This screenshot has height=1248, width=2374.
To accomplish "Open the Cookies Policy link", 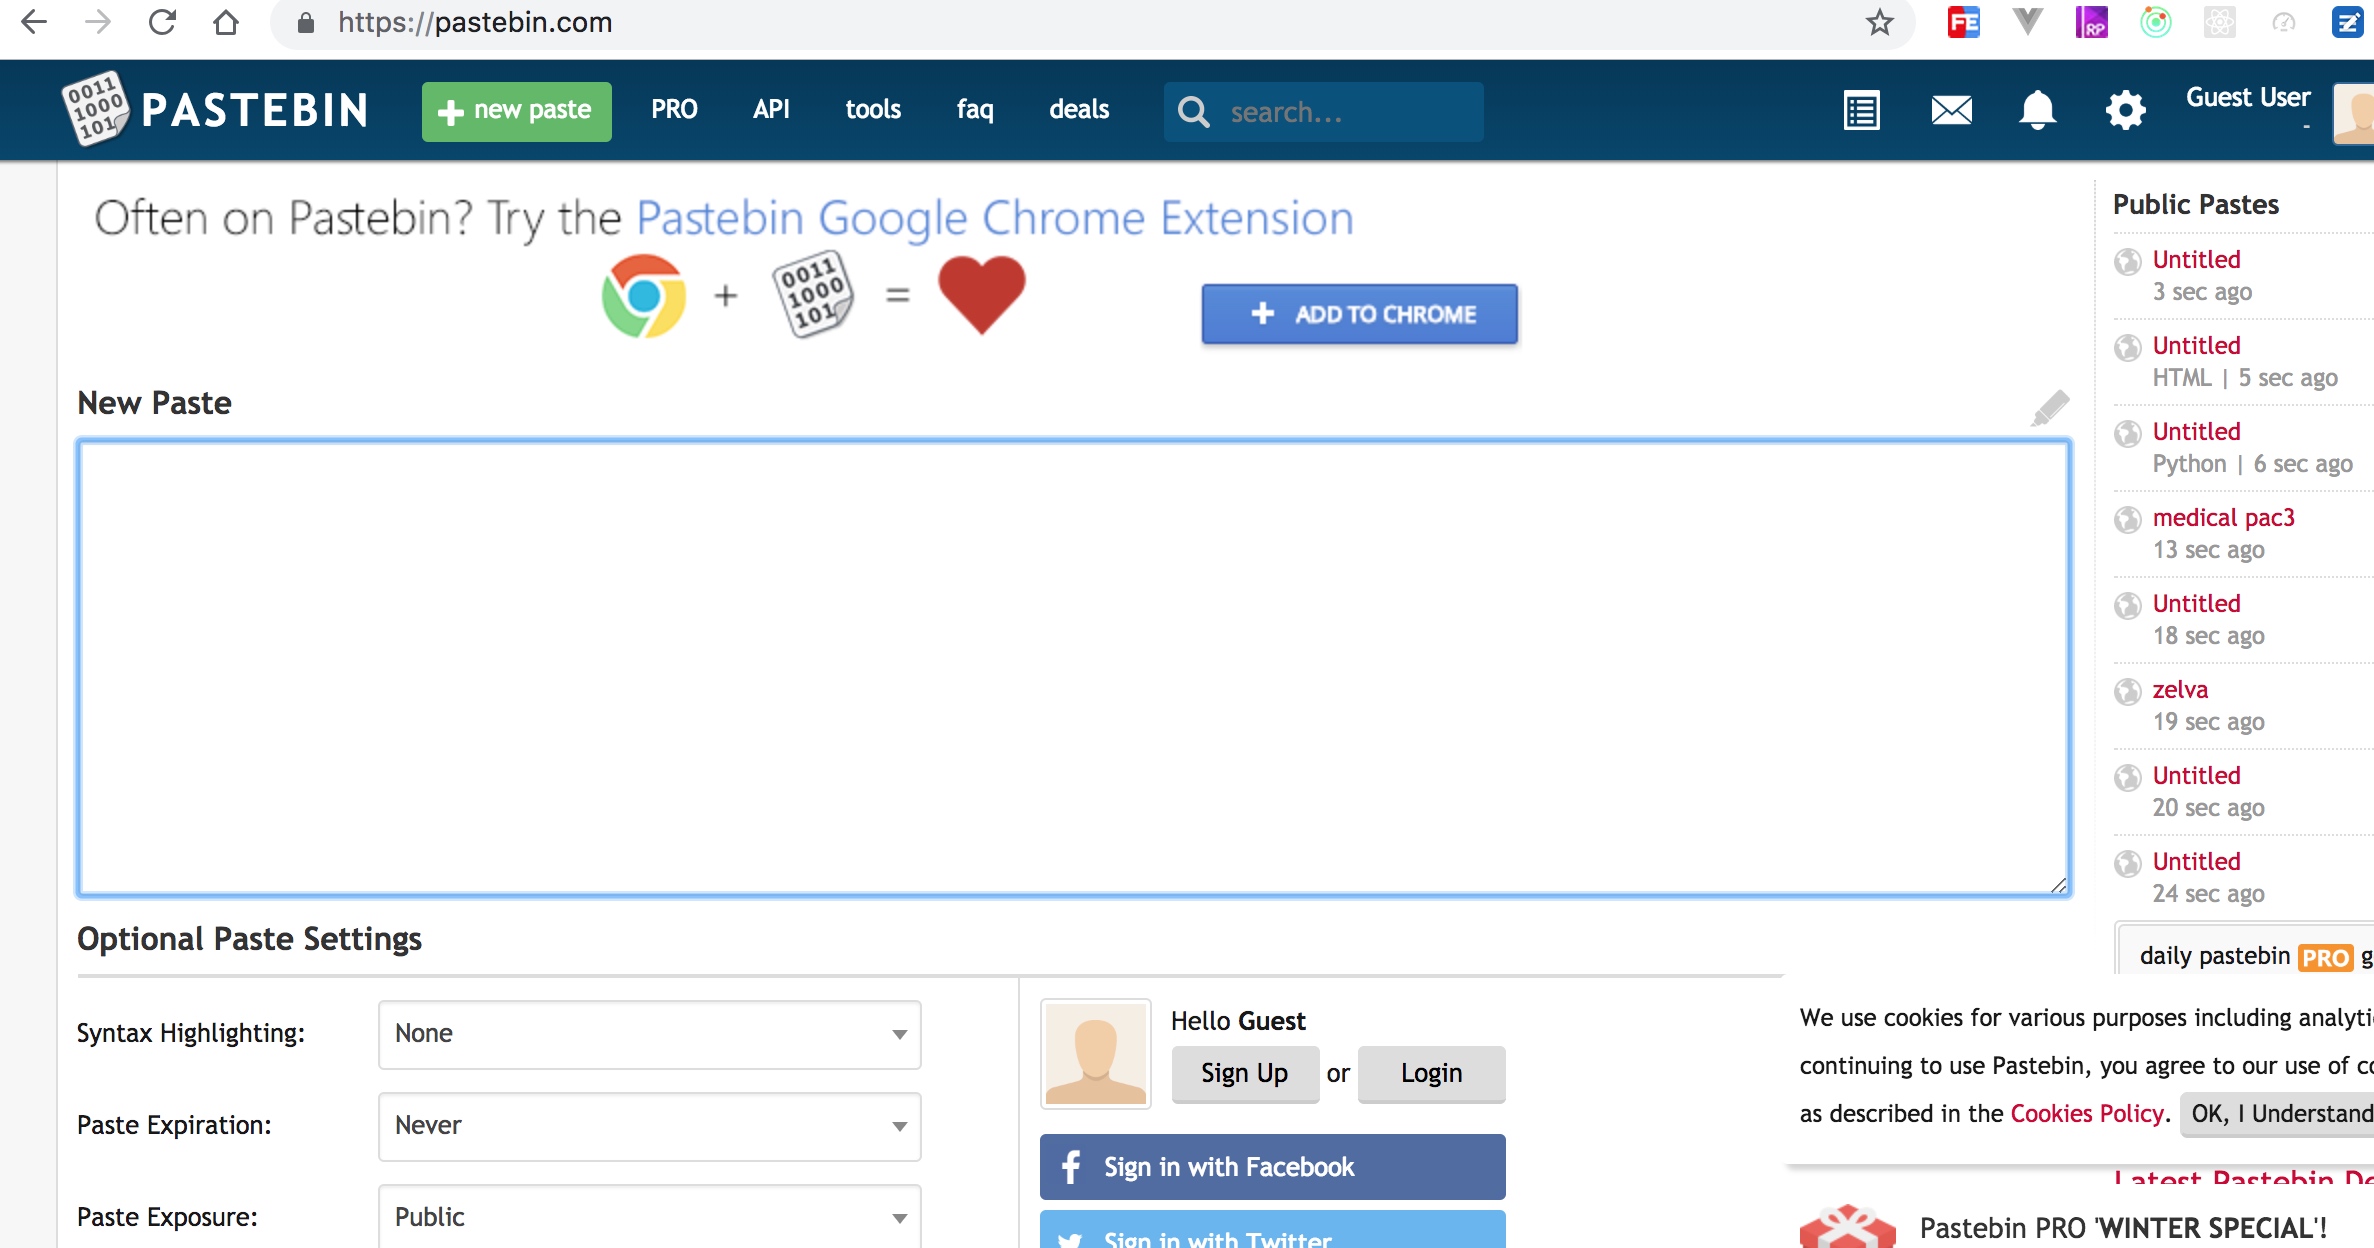I will click(x=2087, y=1114).
